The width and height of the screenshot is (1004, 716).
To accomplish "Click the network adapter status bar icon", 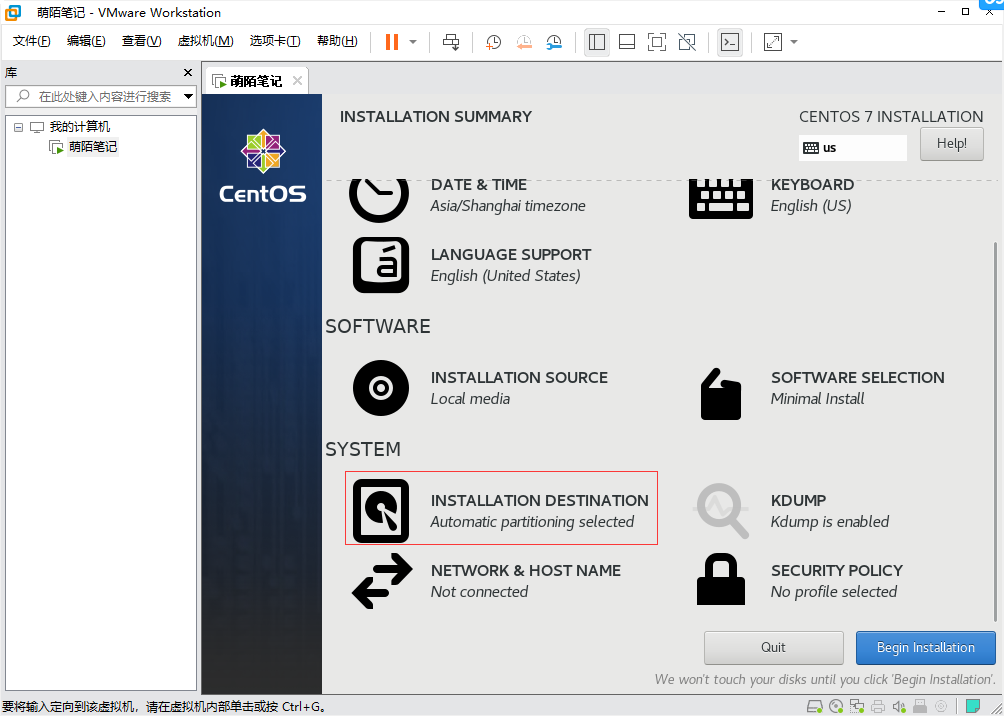I will 857,707.
